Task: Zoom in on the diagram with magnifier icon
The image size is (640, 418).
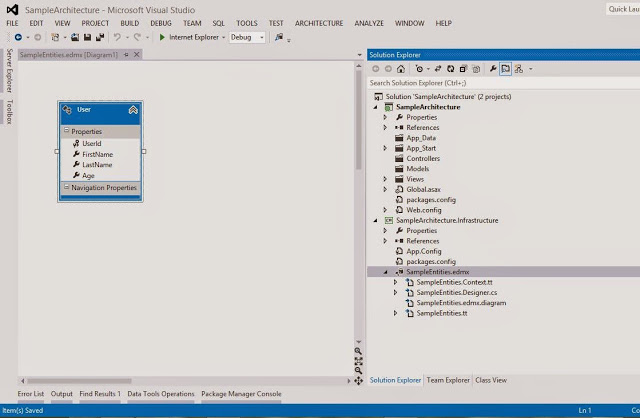Action: coord(358,351)
